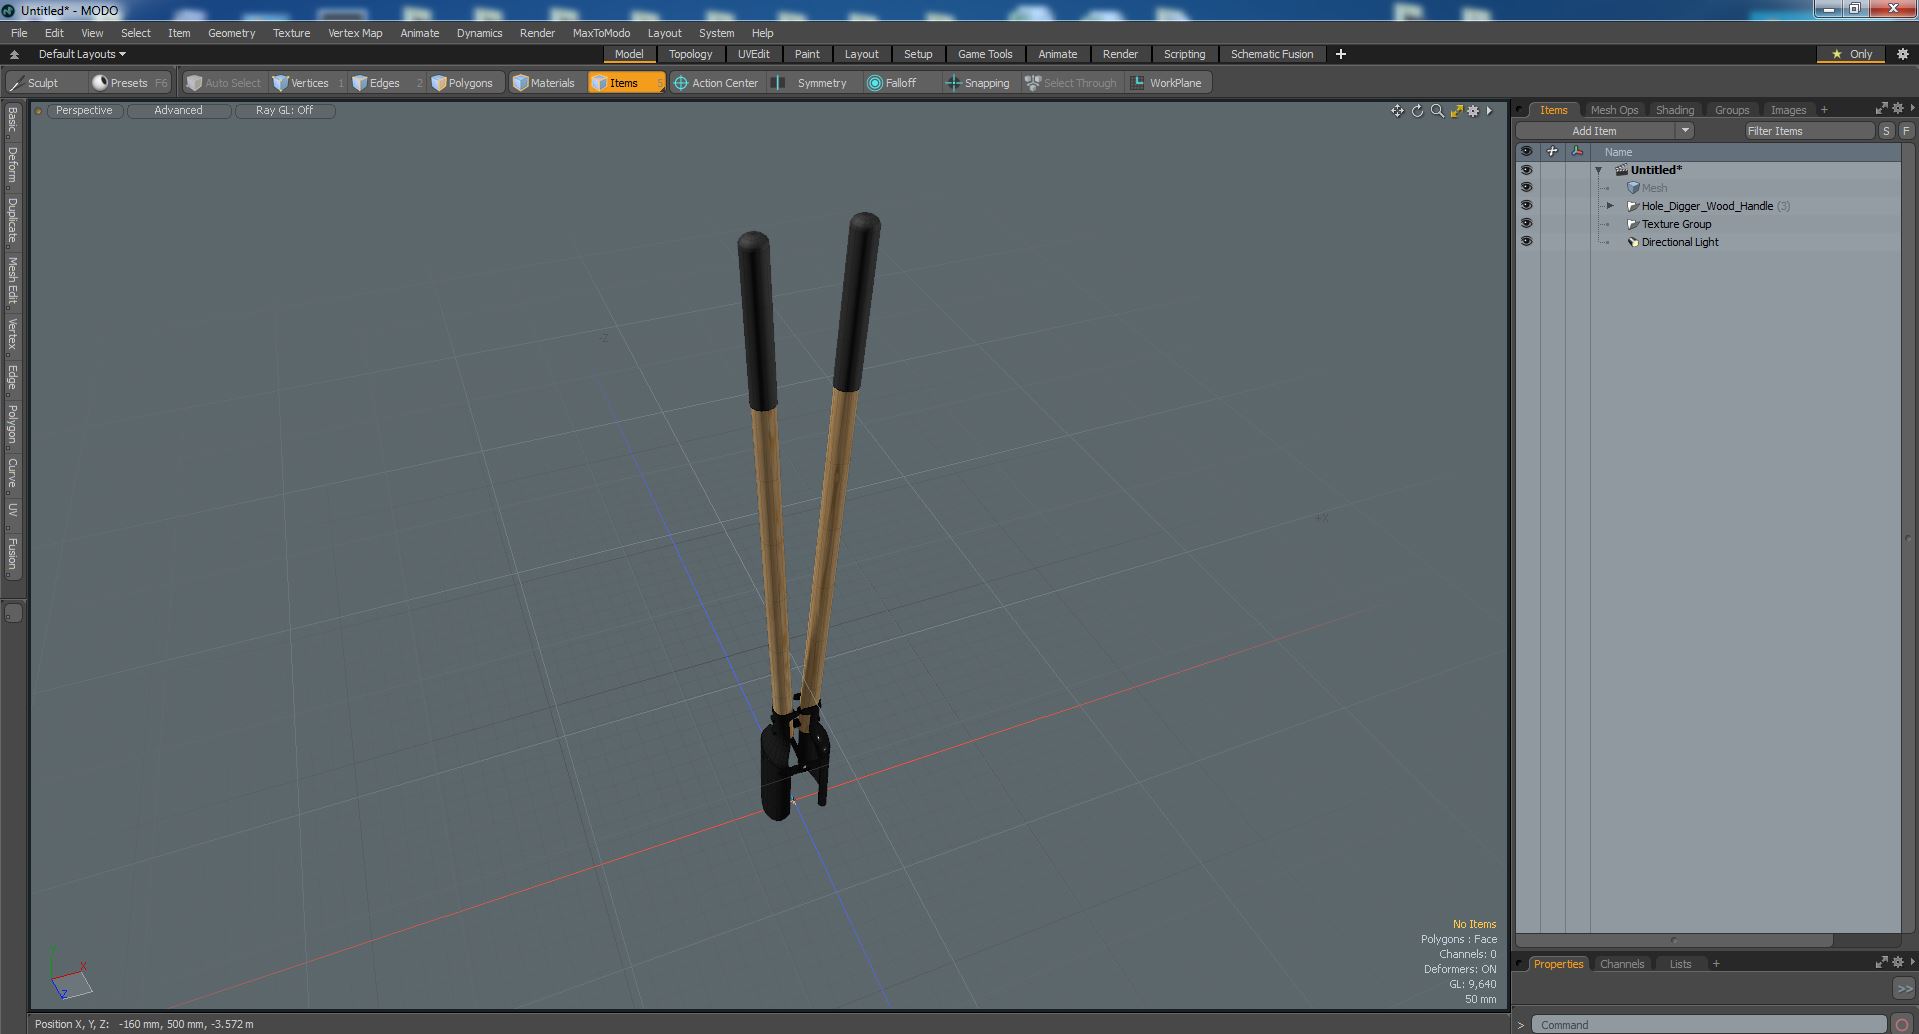Toggle visibility of Directional Light
This screenshot has width=1919, height=1034.
(1526, 242)
